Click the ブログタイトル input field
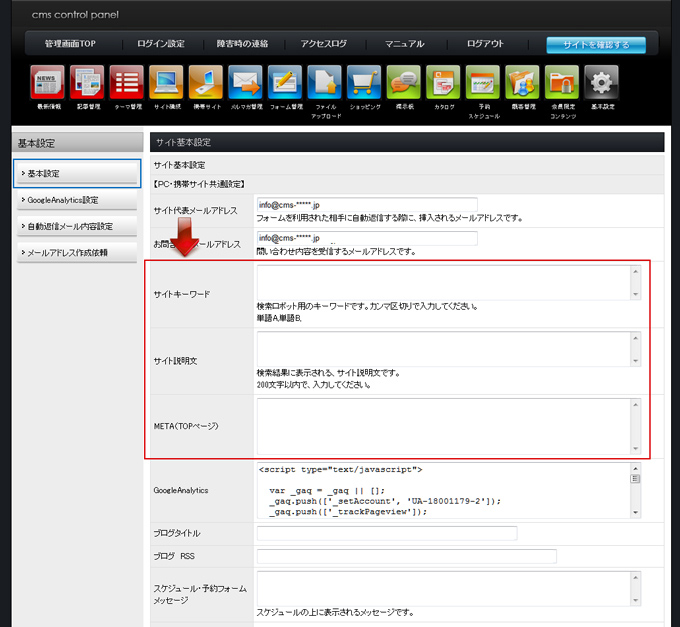The image size is (680, 627). coord(386,534)
